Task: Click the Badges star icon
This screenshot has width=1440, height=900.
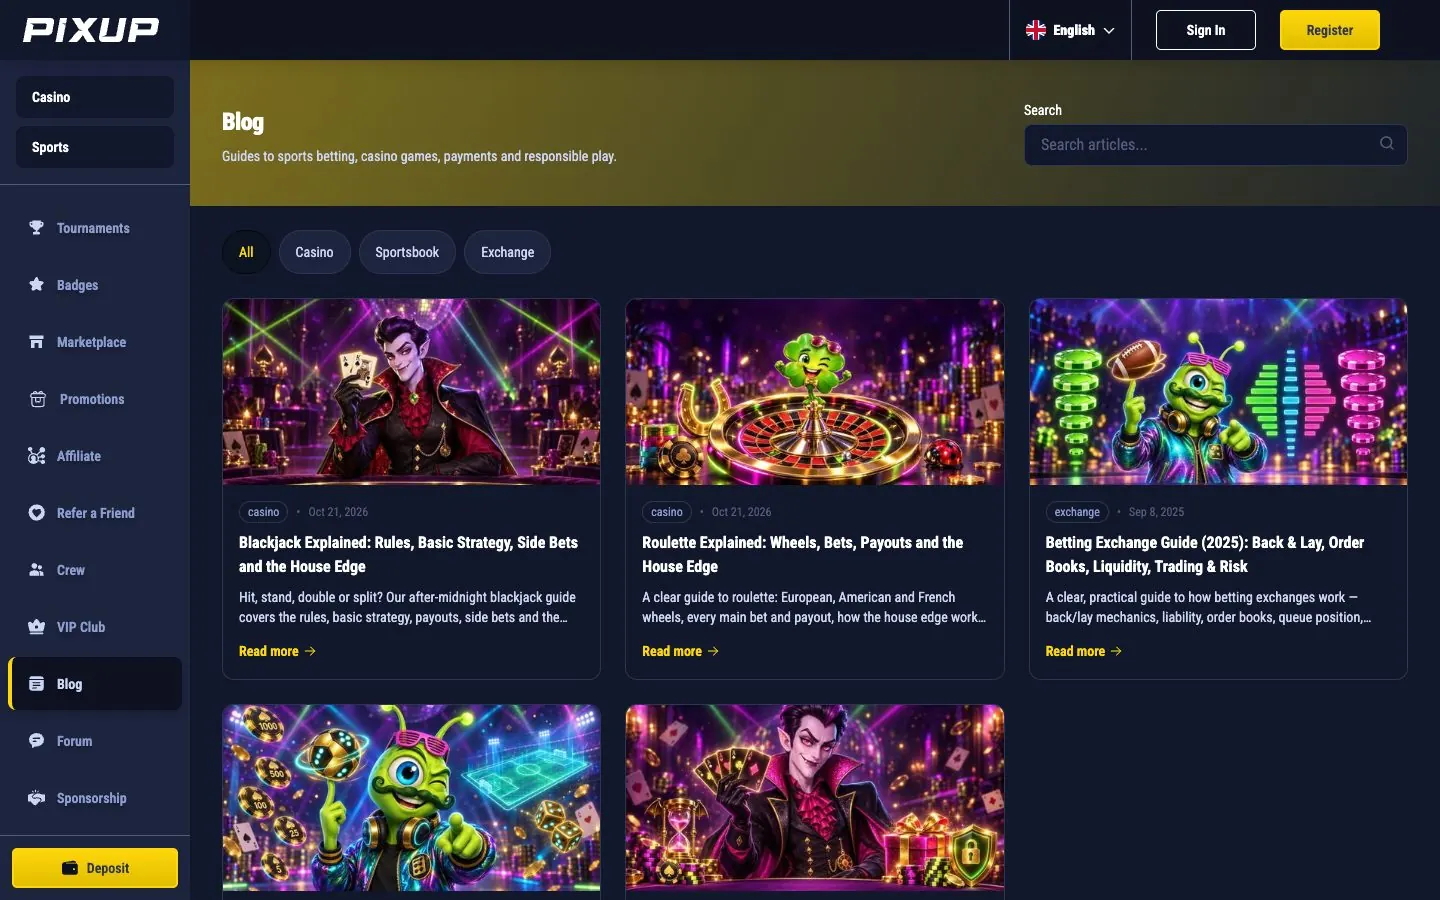Action: (x=37, y=285)
